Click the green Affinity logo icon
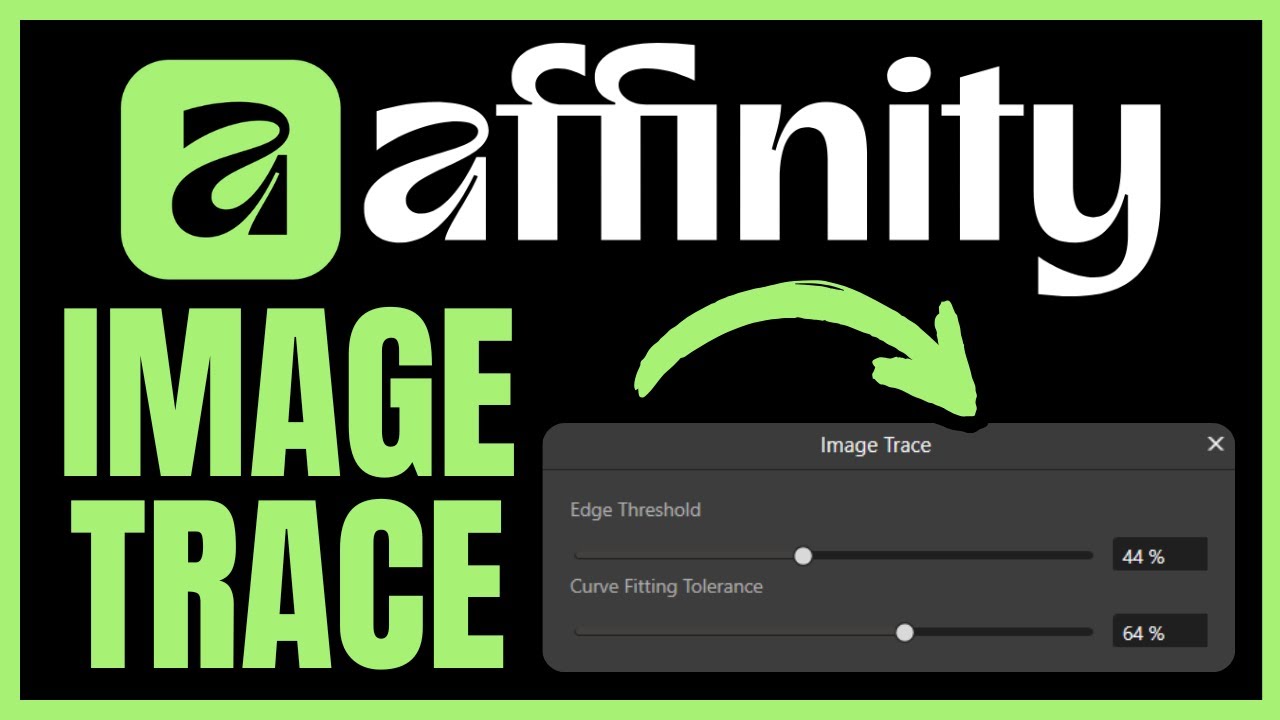Viewport: 1280px width, 720px height. tap(230, 168)
